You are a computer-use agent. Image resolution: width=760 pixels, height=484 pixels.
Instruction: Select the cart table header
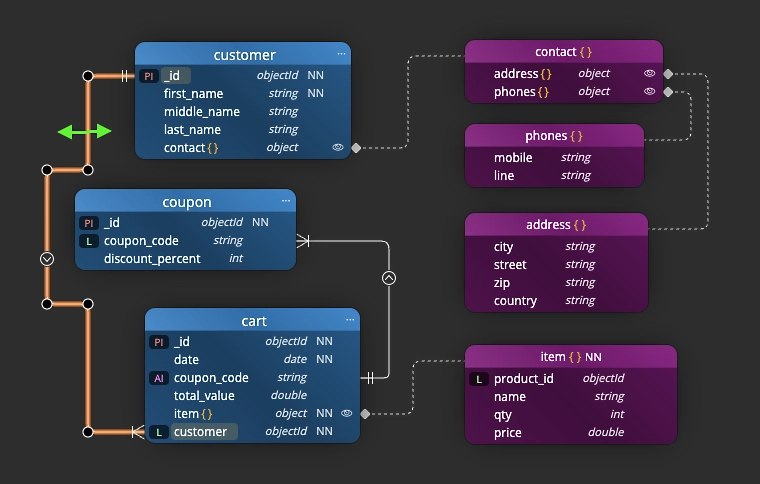pyautogui.click(x=253, y=320)
